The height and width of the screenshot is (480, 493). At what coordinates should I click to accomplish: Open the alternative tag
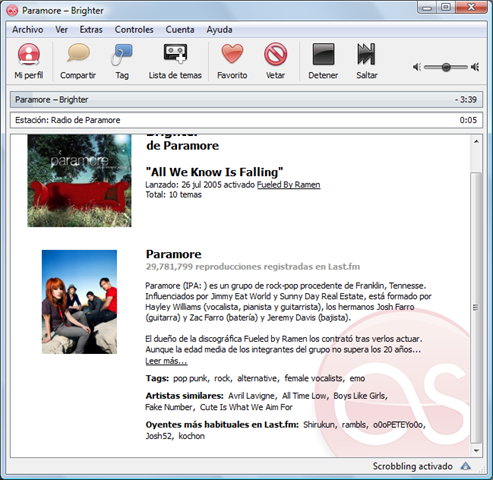click(258, 378)
